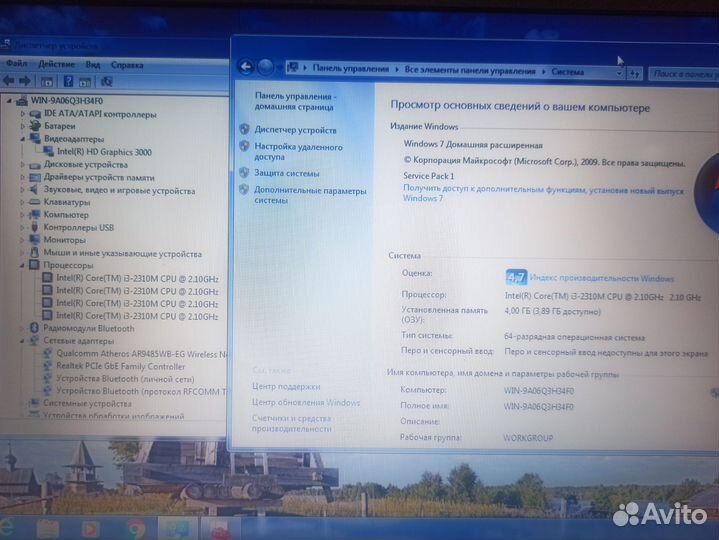Click the control panel search field
Viewport: 719px width, 540px height.
684,74
